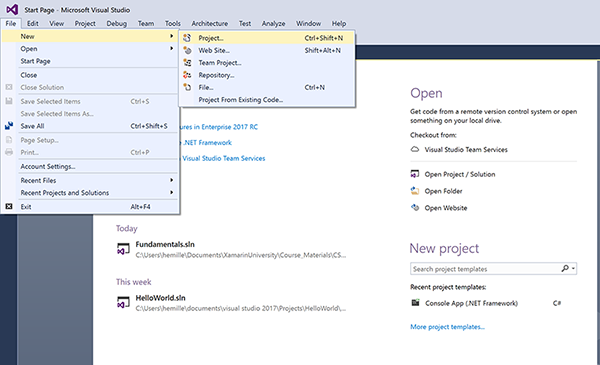The image size is (600, 365).
Task: Click the HelloWorld.sln solution icon
Action: [123, 302]
